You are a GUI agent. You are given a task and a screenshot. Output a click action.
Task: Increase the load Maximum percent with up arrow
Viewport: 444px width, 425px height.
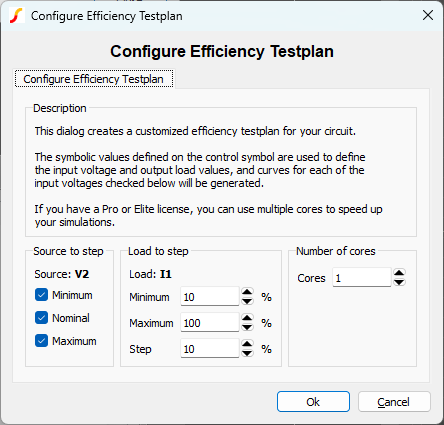247,318
